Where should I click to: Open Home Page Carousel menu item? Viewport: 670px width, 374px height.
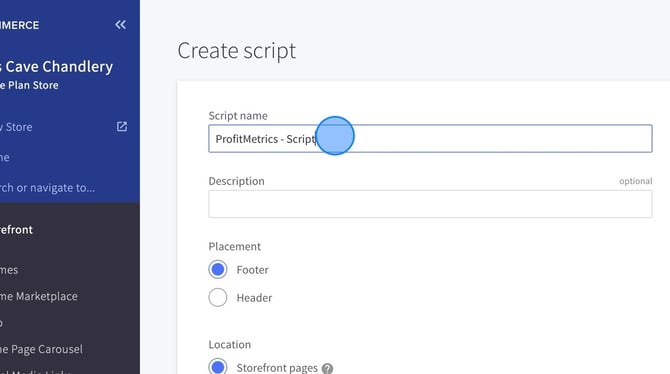[41, 349]
